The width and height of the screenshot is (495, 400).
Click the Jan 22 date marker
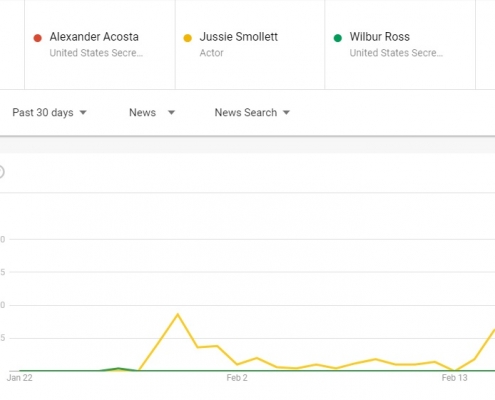20,378
